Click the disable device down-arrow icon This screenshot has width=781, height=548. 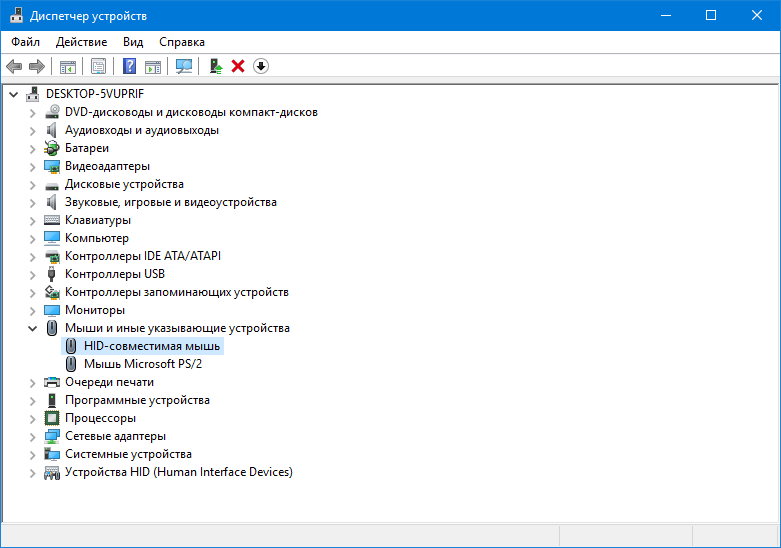[261, 67]
